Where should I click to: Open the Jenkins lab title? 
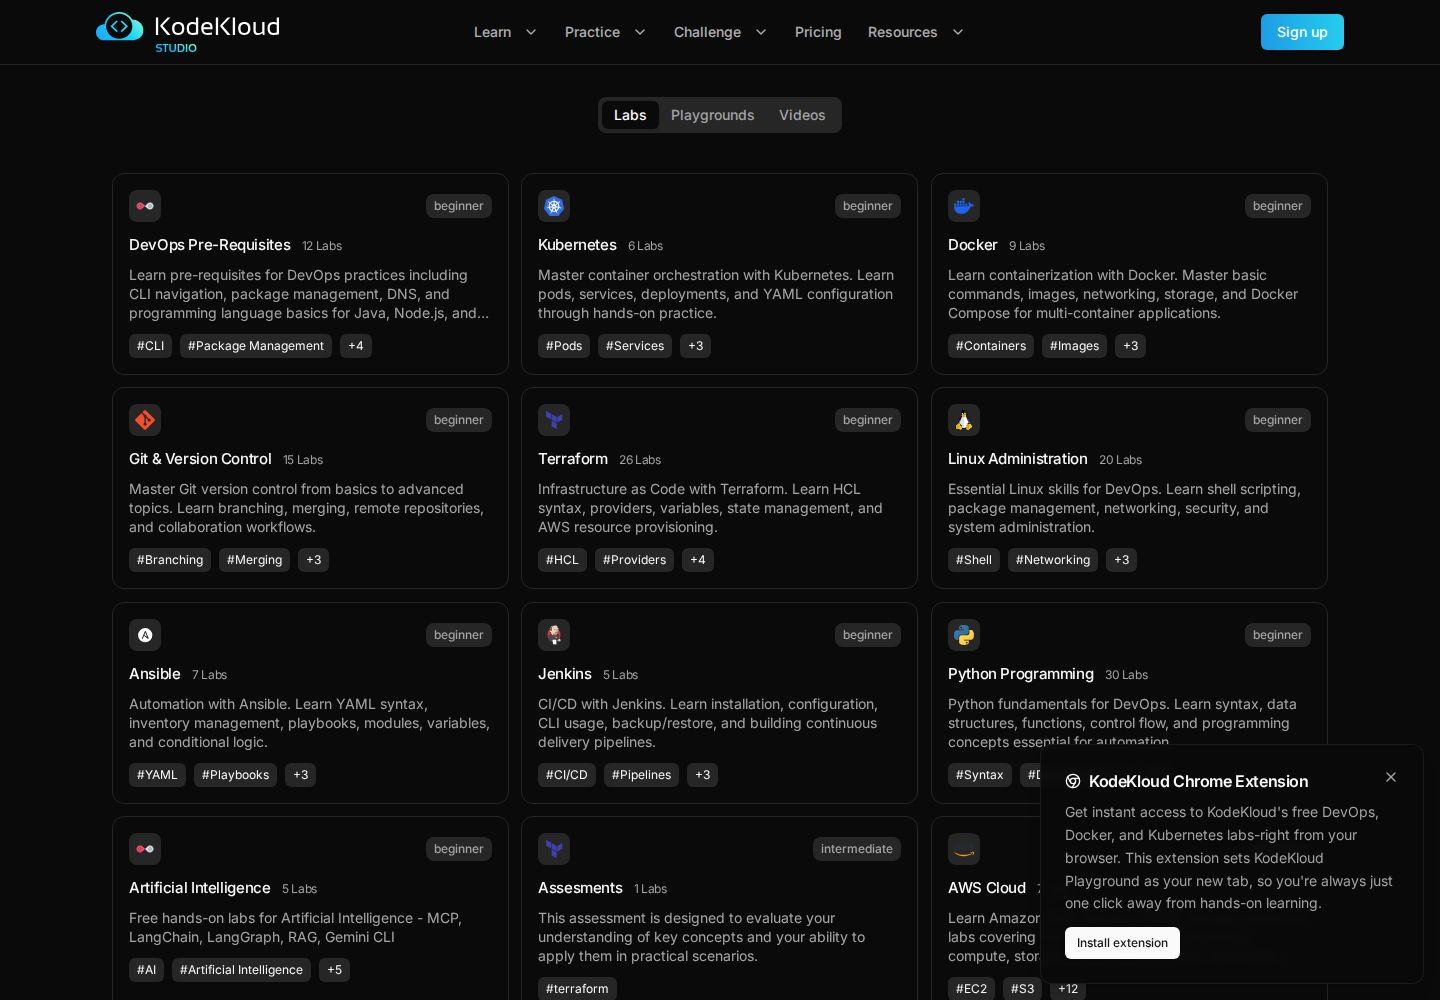565,674
